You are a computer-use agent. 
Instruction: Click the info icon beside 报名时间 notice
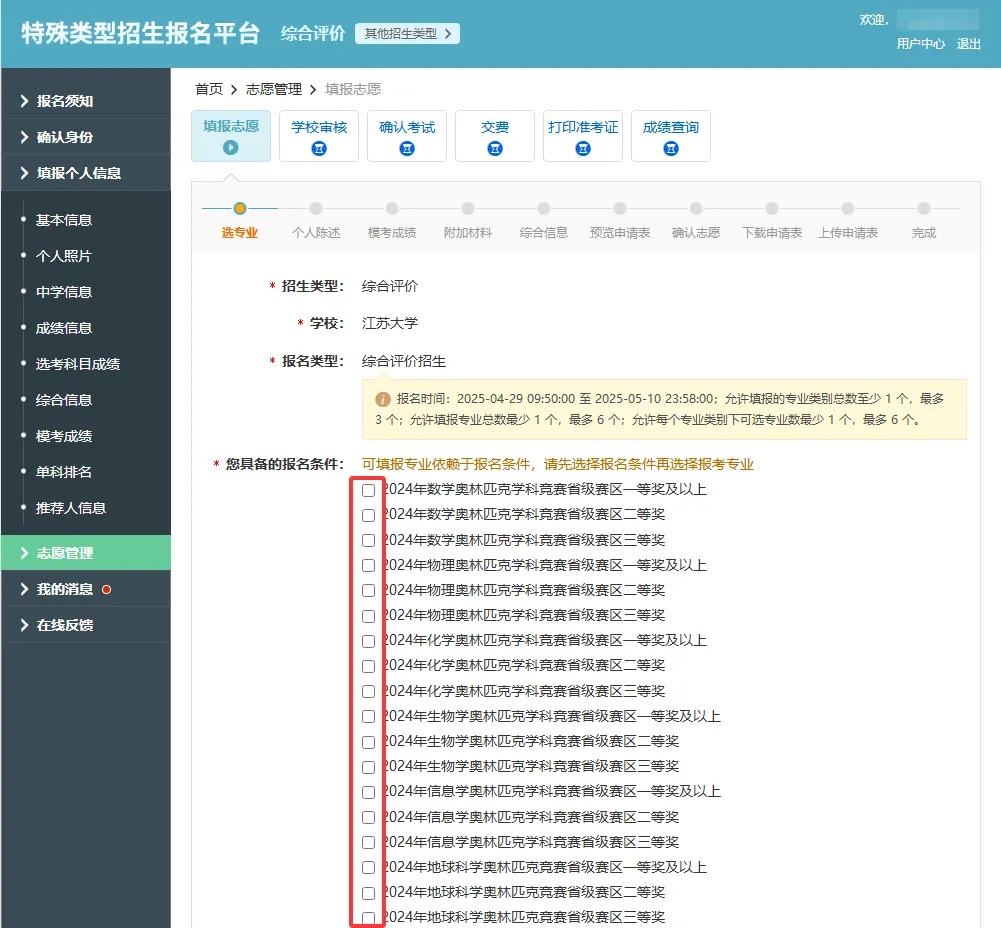[382, 400]
